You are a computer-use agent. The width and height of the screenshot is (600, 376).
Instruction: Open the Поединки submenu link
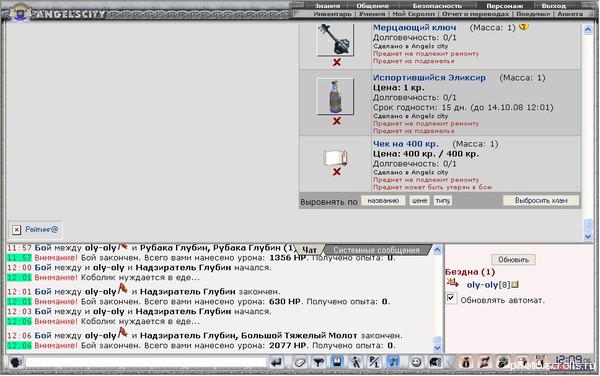(x=533, y=14)
